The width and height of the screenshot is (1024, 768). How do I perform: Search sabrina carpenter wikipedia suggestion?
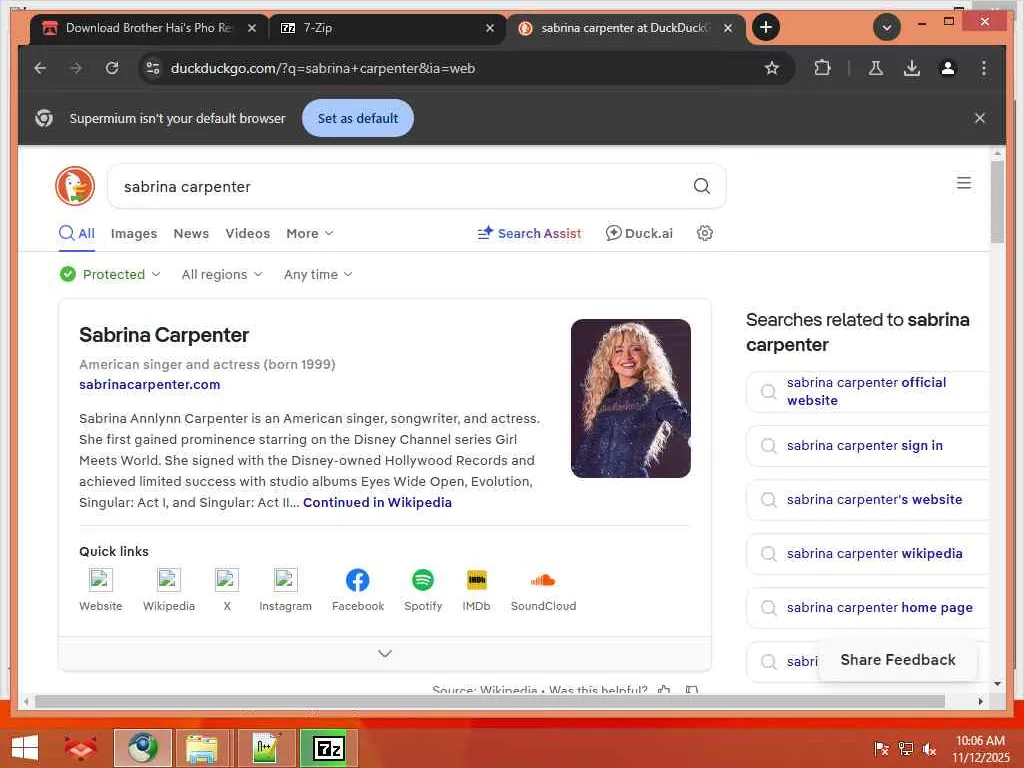[867, 554]
